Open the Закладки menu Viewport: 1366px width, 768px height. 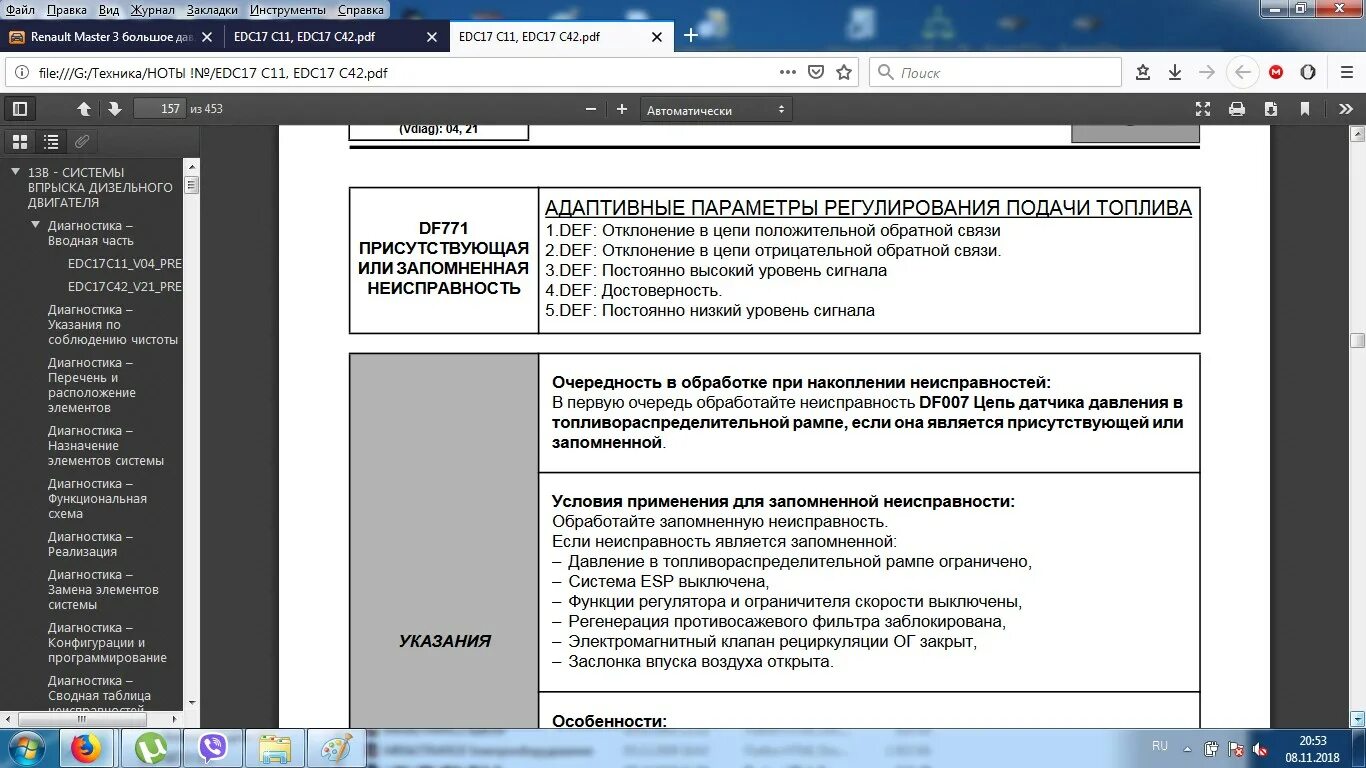(x=214, y=10)
